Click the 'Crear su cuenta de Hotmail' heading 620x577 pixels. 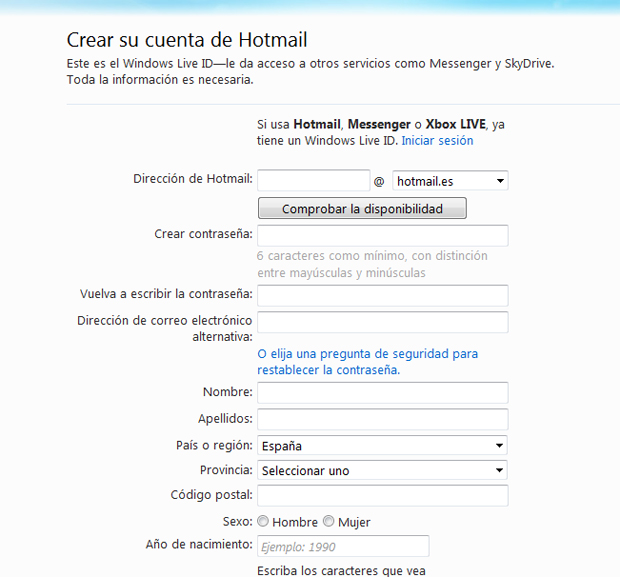(187, 40)
